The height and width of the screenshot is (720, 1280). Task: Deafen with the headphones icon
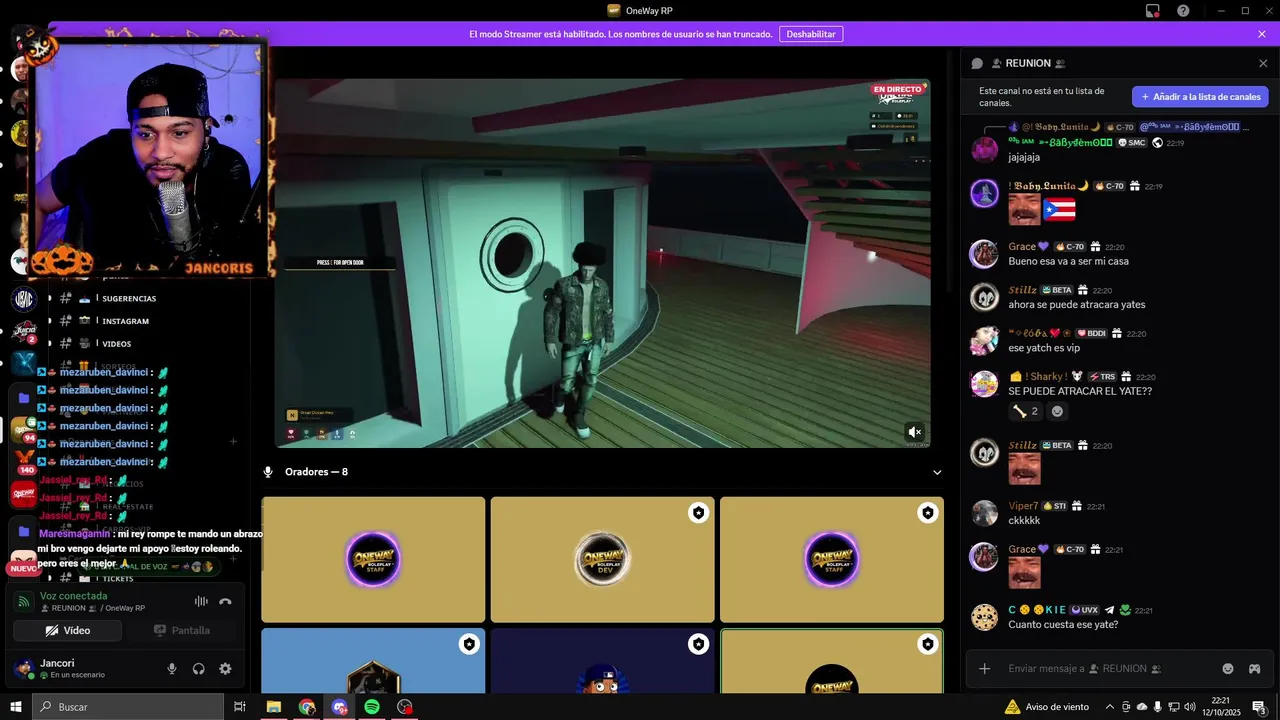(198, 669)
